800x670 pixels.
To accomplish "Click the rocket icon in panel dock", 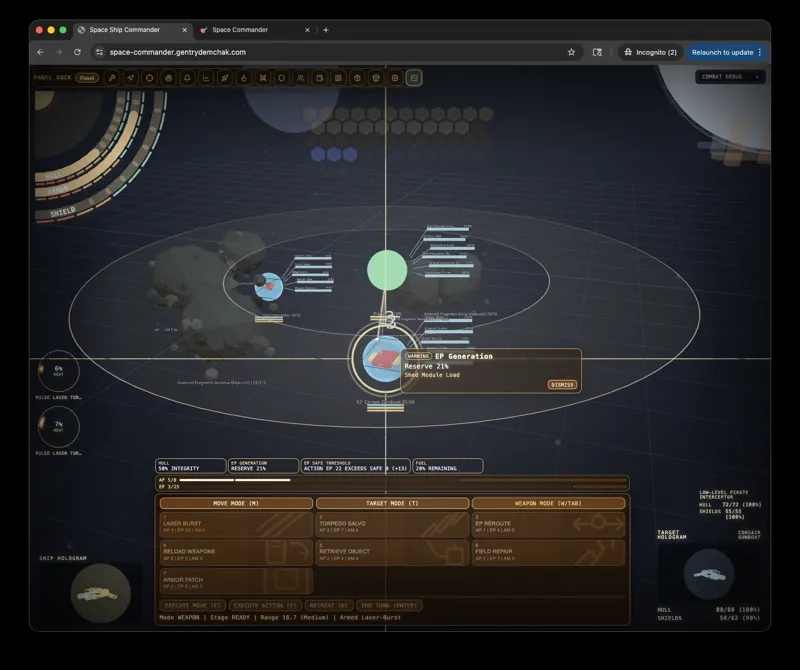I will (225, 78).
